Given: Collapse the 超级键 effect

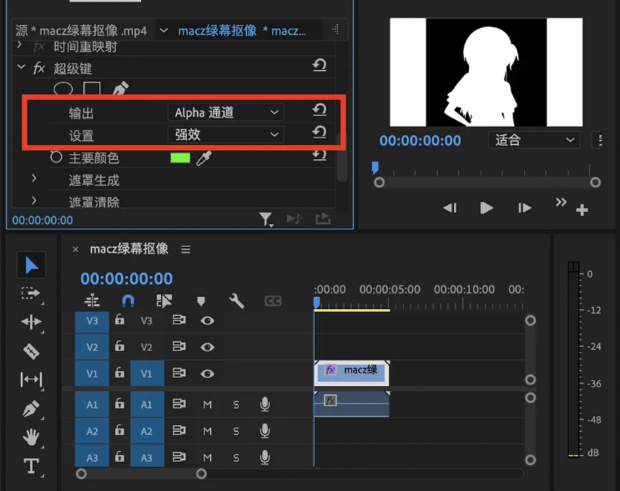Looking at the screenshot, I should point(21,67).
